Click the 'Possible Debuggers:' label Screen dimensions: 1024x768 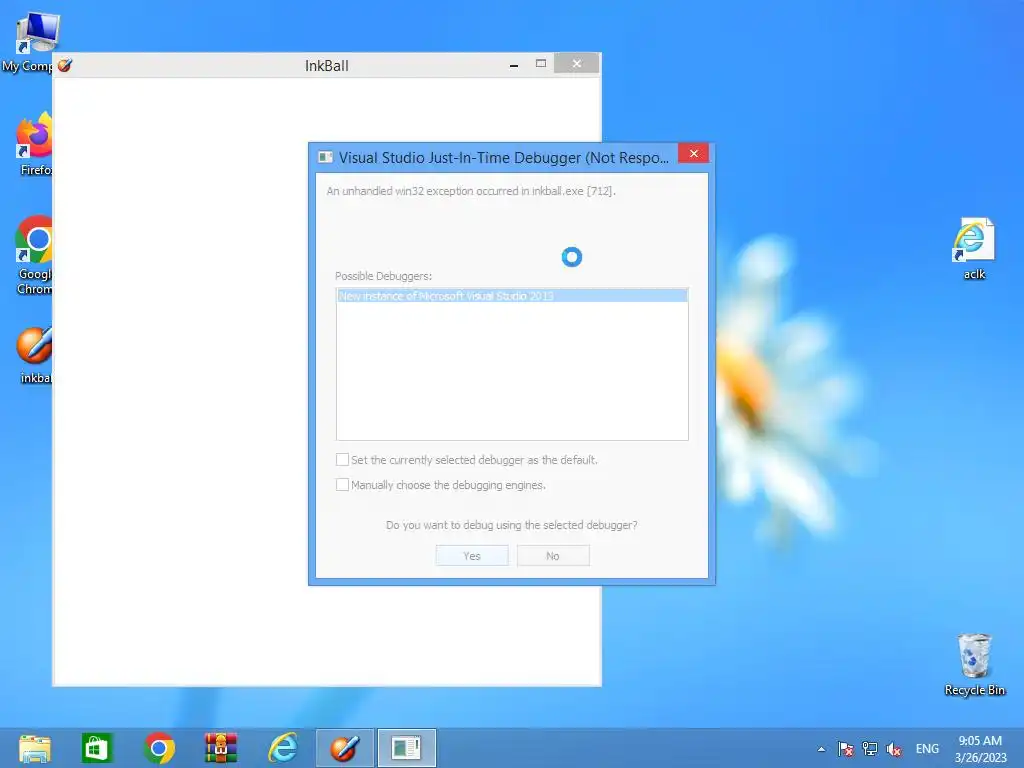(x=383, y=276)
